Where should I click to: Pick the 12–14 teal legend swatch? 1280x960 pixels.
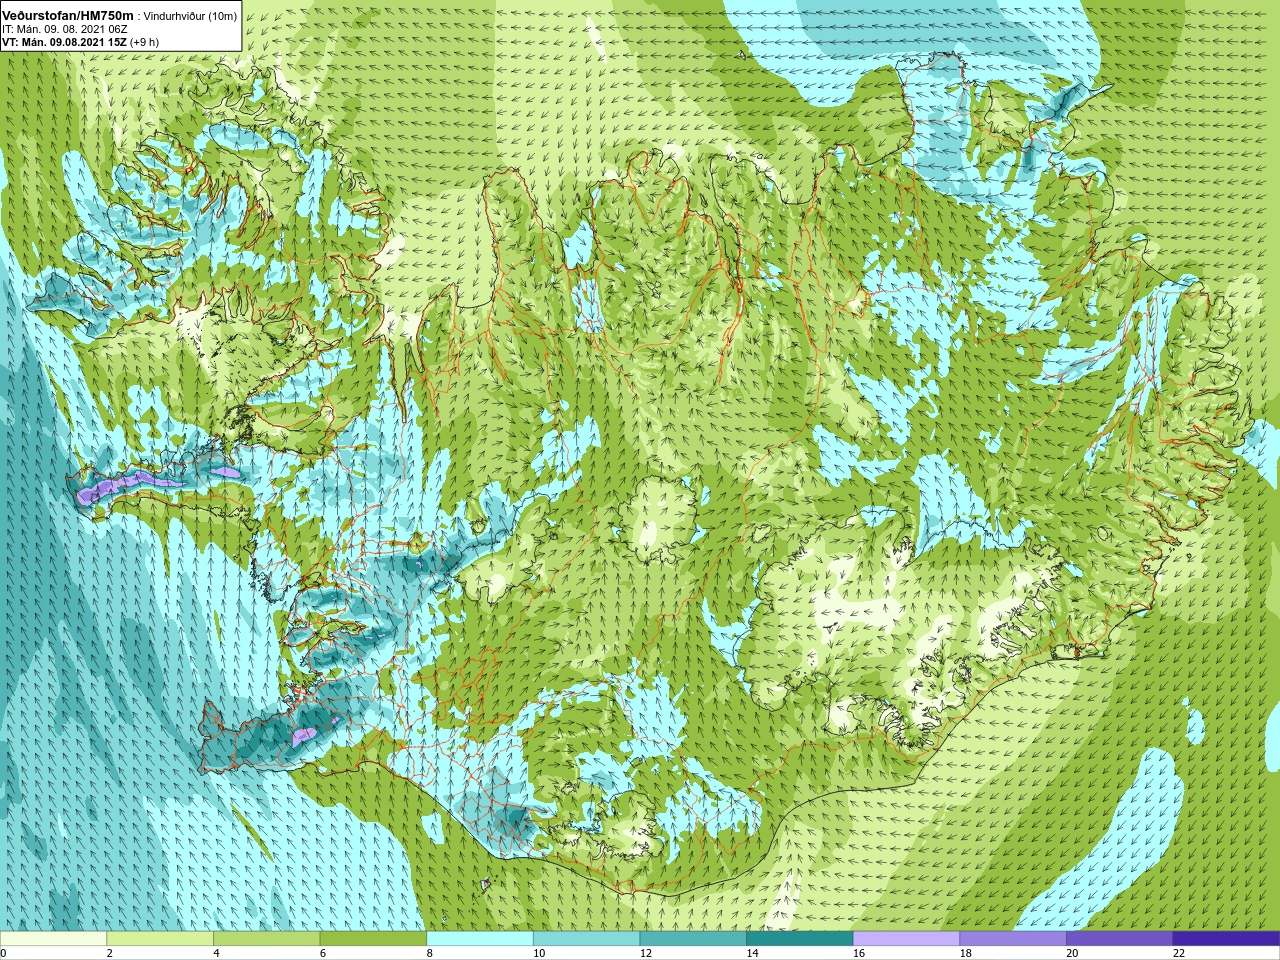[693, 939]
